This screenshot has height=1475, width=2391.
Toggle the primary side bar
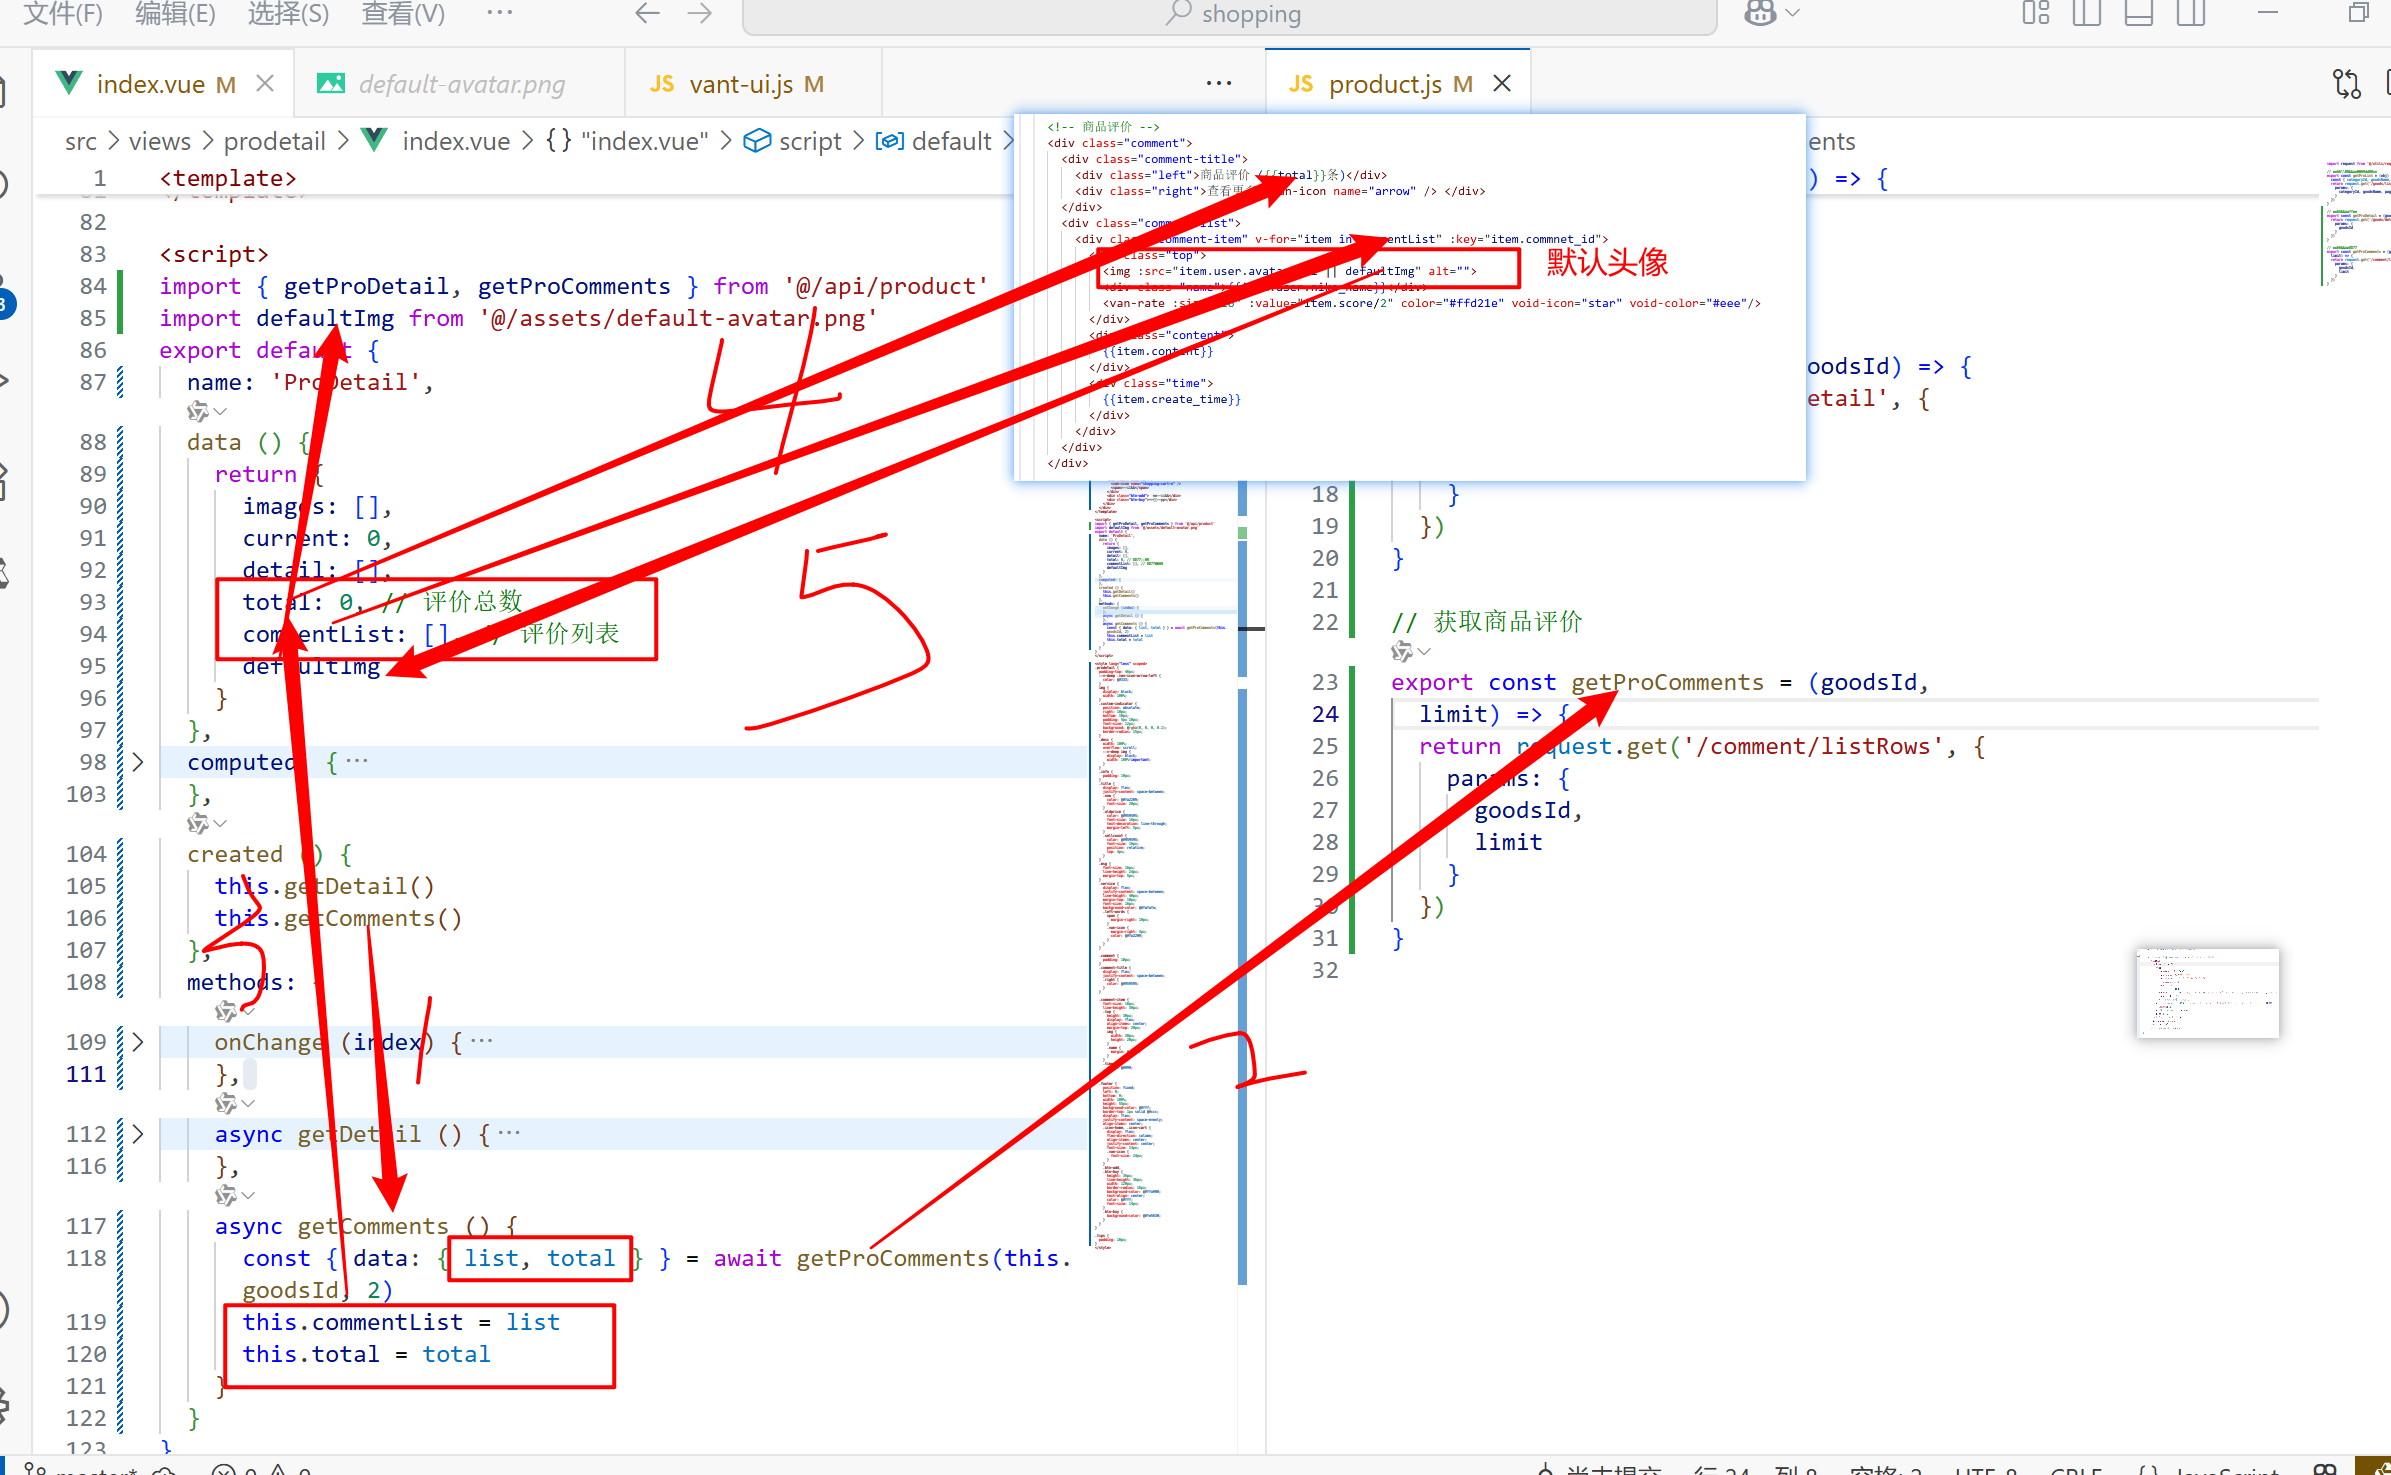tap(2087, 13)
